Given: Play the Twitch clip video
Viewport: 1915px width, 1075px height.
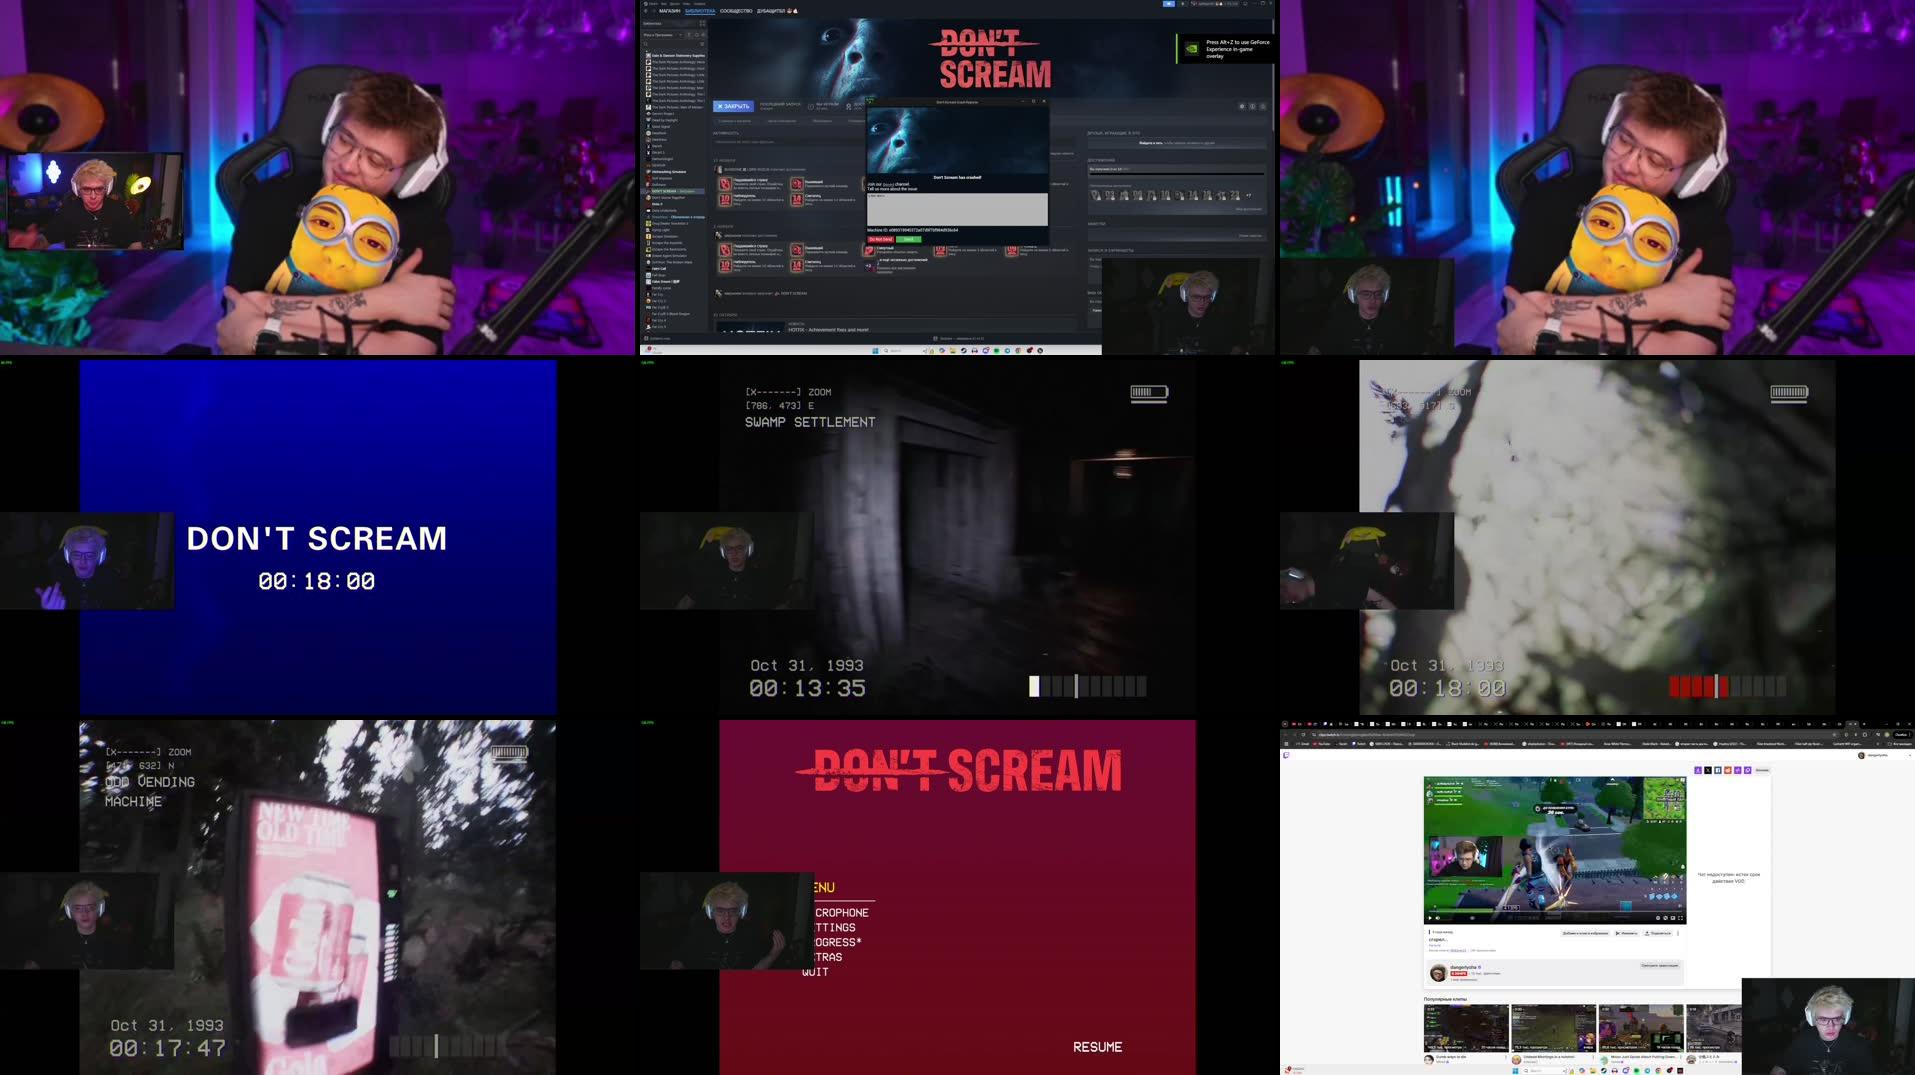Looking at the screenshot, I should [x=1430, y=918].
